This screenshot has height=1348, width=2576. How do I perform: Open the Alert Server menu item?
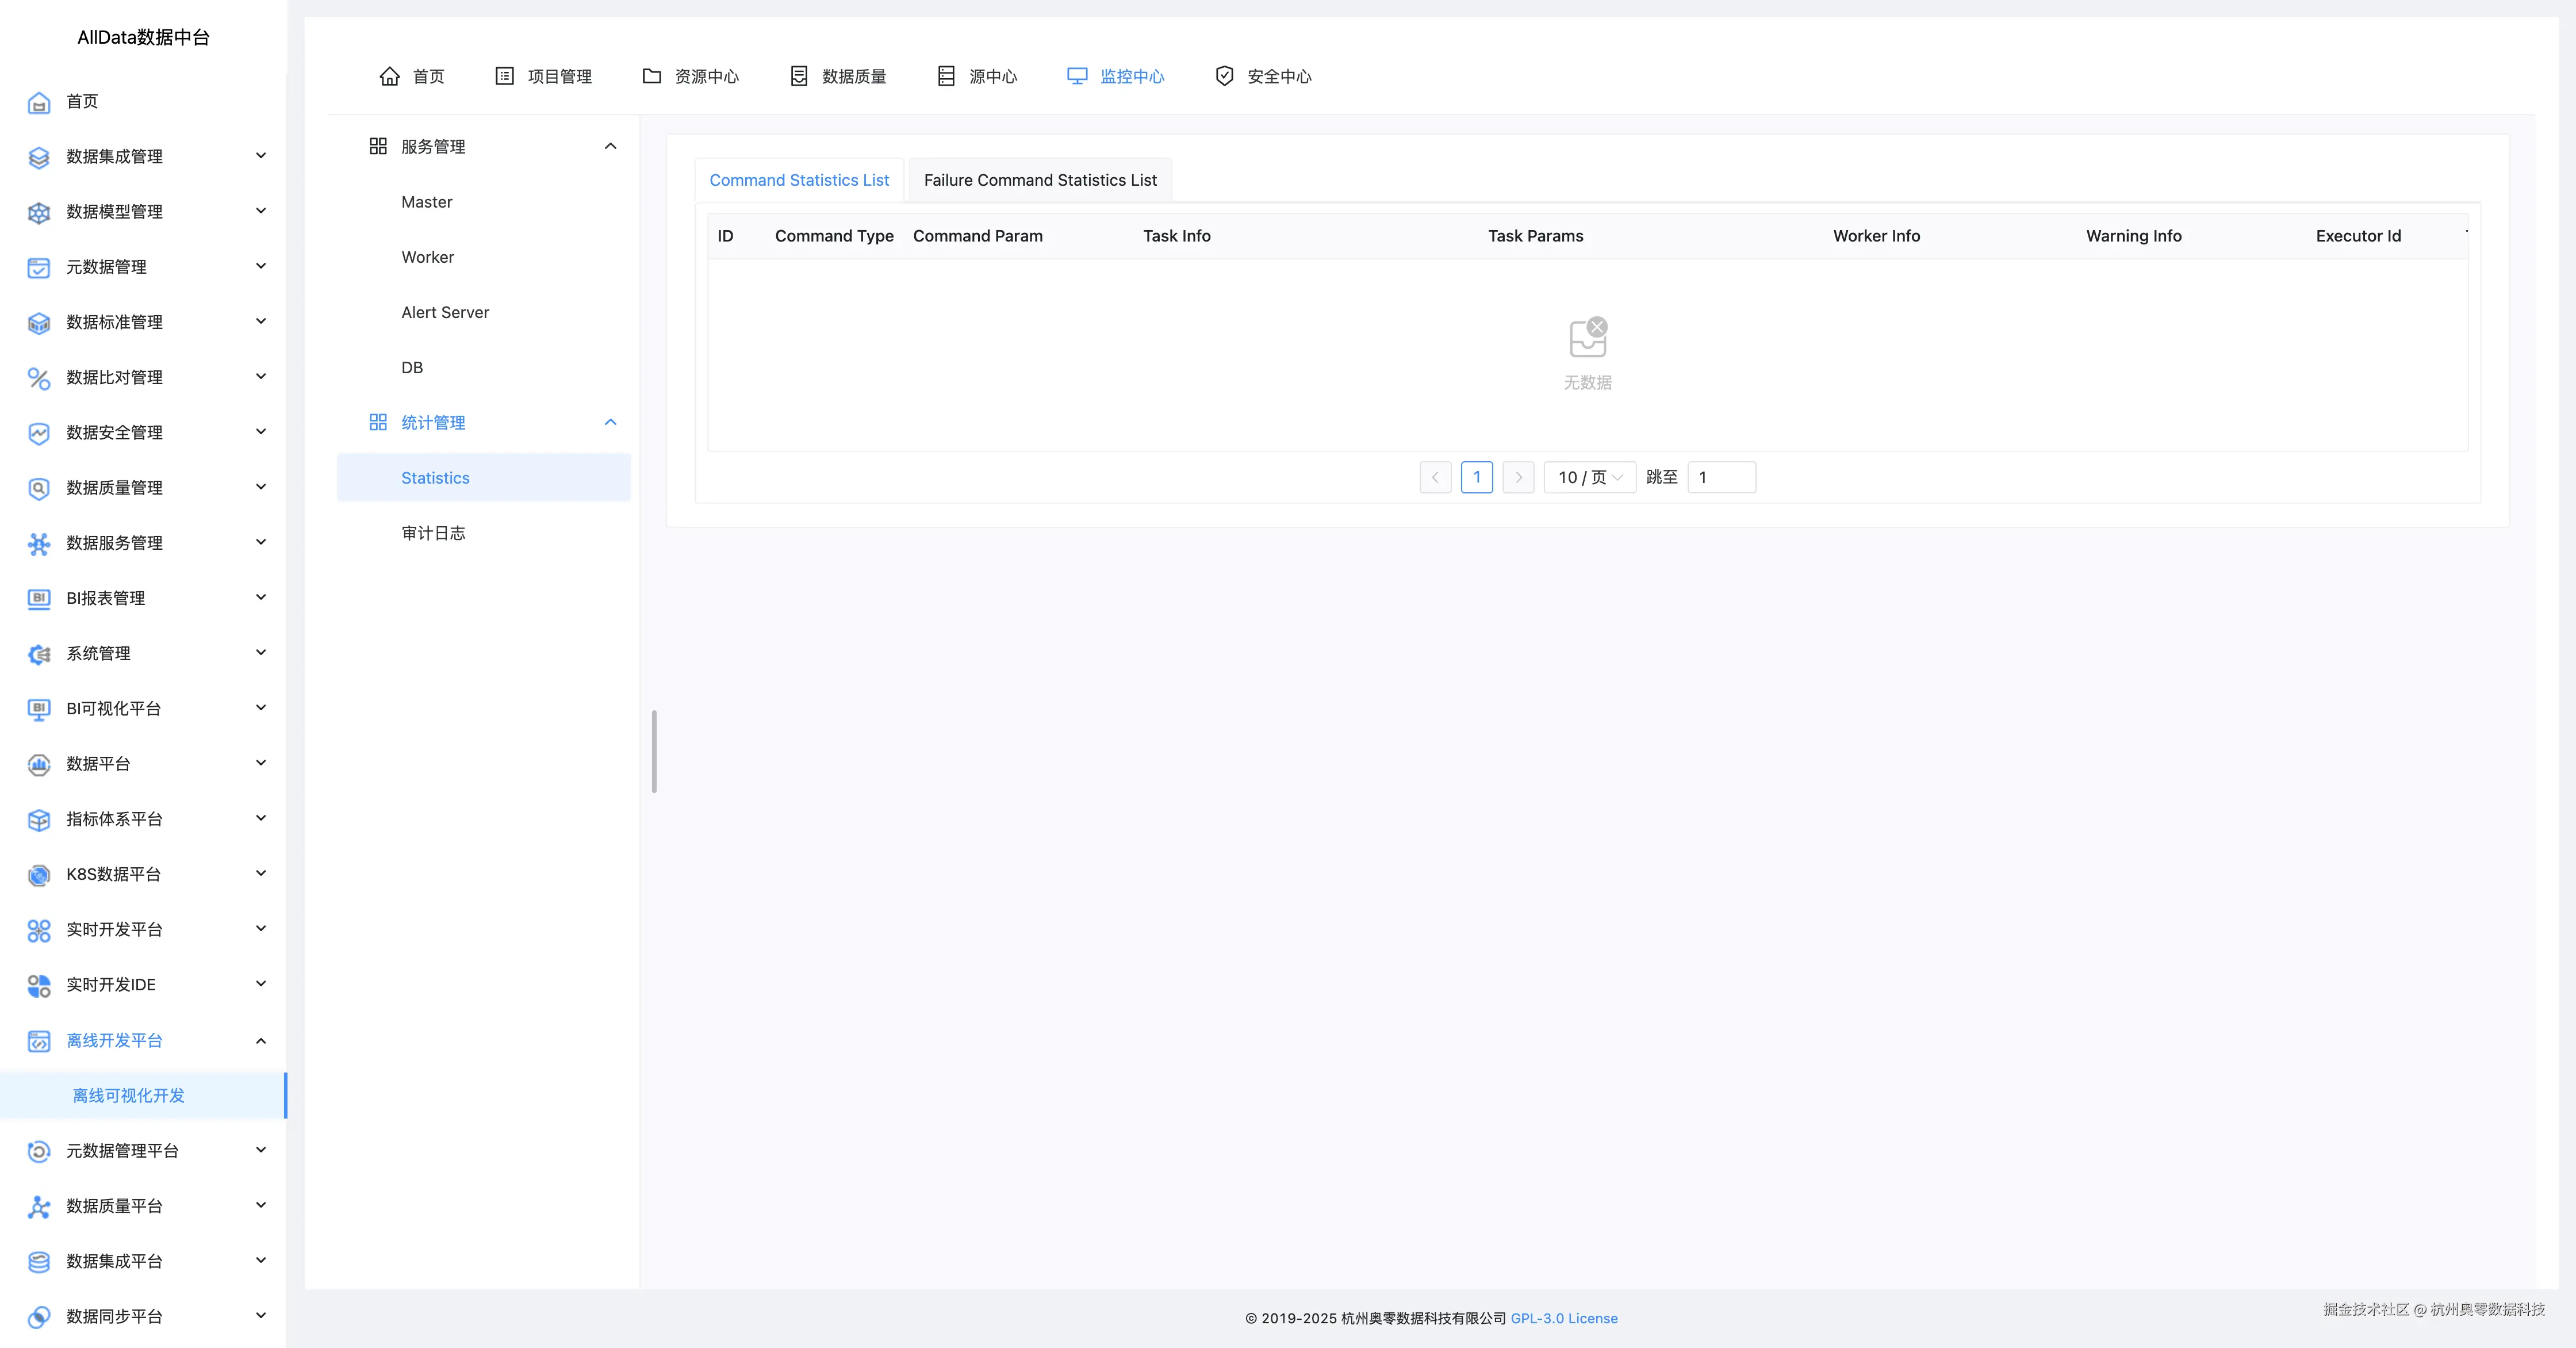(x=445, y=312)
